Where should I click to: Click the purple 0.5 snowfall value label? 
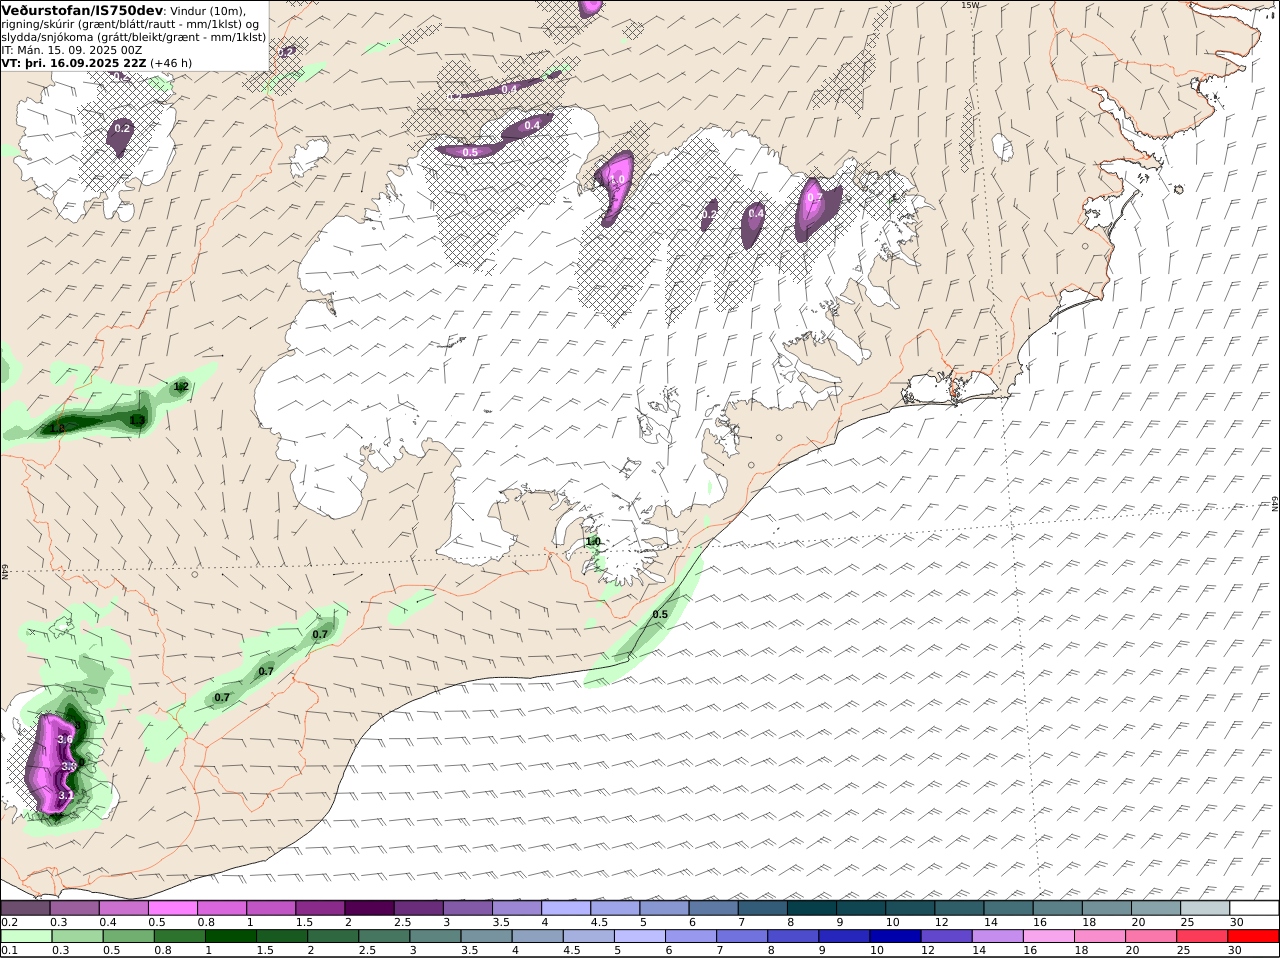pos(470,152)
